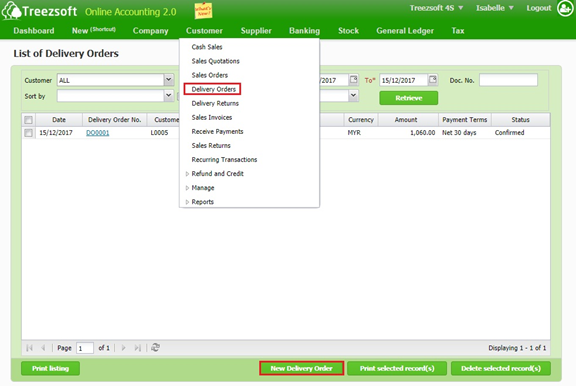
Task: Open the What's New sticky note
Action: click(203, 10)
